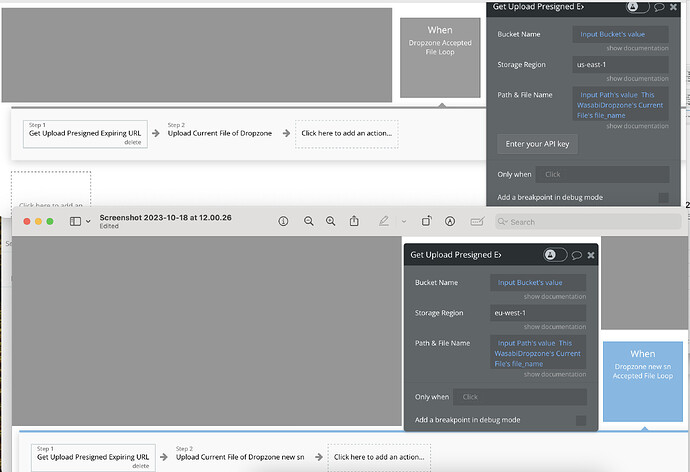Toggle the switch in upper Get Upload panel header
The width and height of the screenshot is (690, 472).
[x=638, y=7]
